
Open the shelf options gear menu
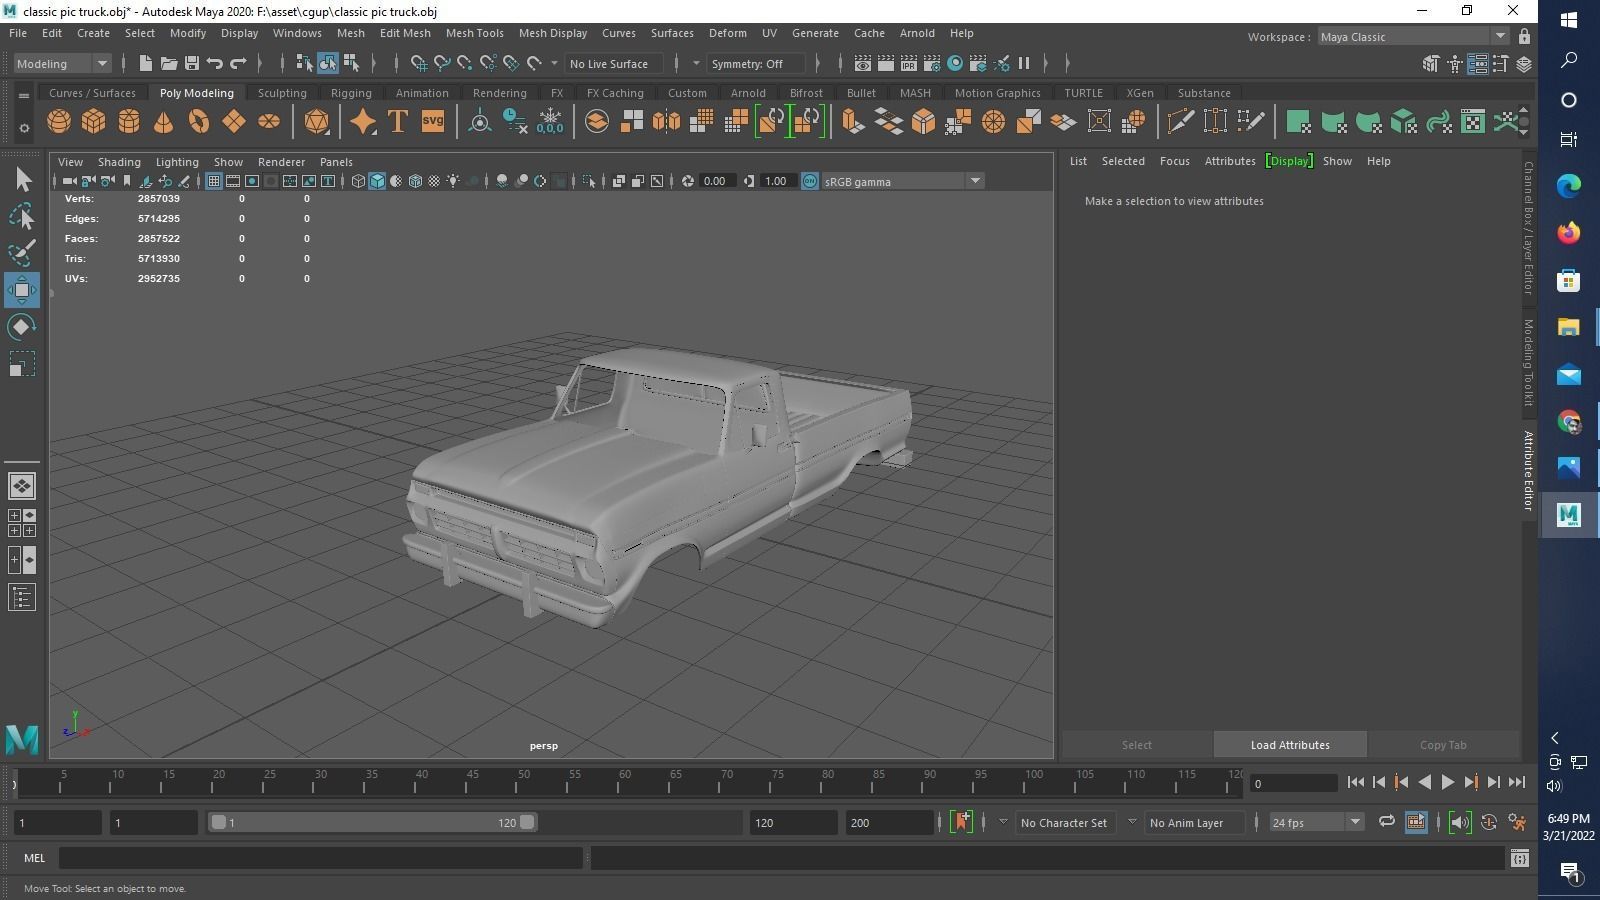tap(24, 128)
